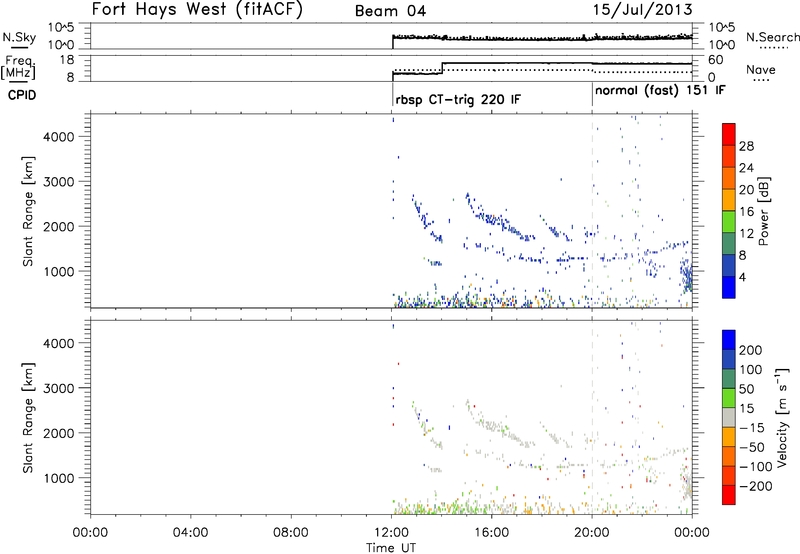
Task: Click the 'Slant Range [km]' label of the power panel
Action: (28, 211)
